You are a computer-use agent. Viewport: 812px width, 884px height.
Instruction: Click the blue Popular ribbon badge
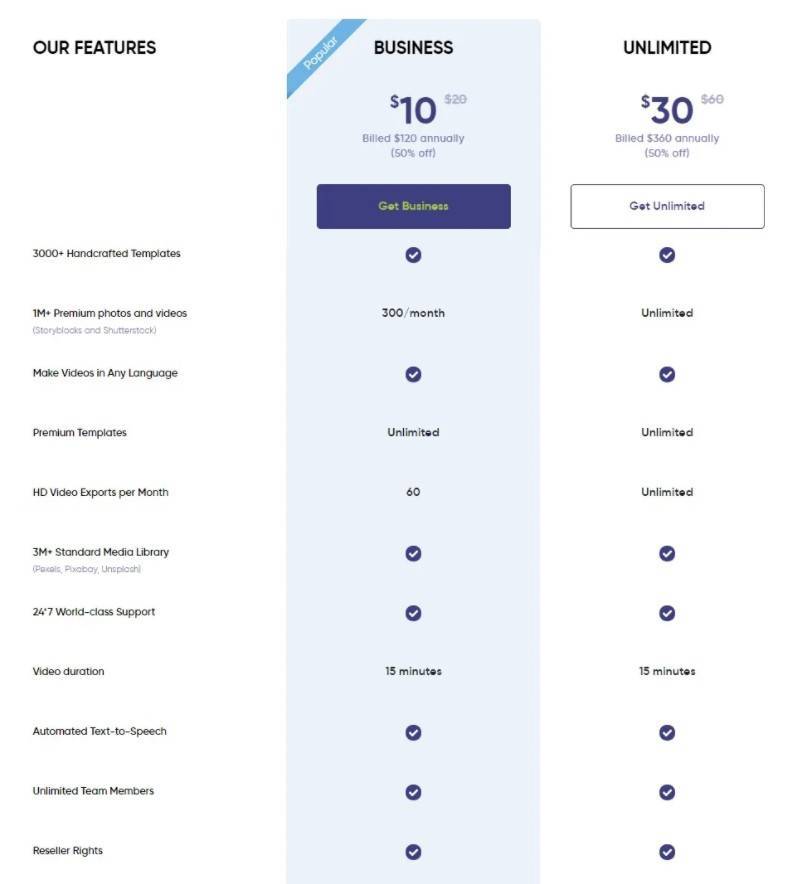coord(322,55)
